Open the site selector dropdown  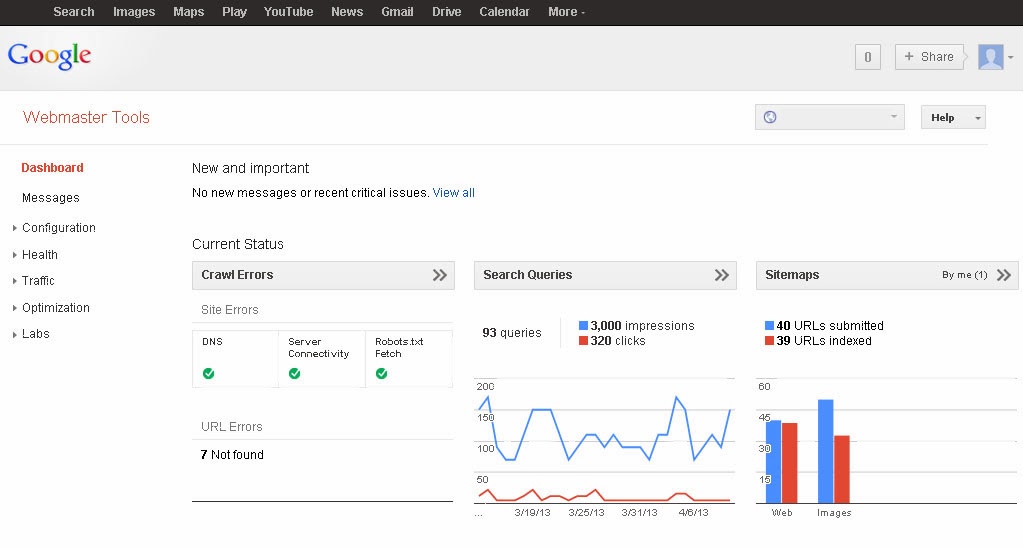click(830, 117)
